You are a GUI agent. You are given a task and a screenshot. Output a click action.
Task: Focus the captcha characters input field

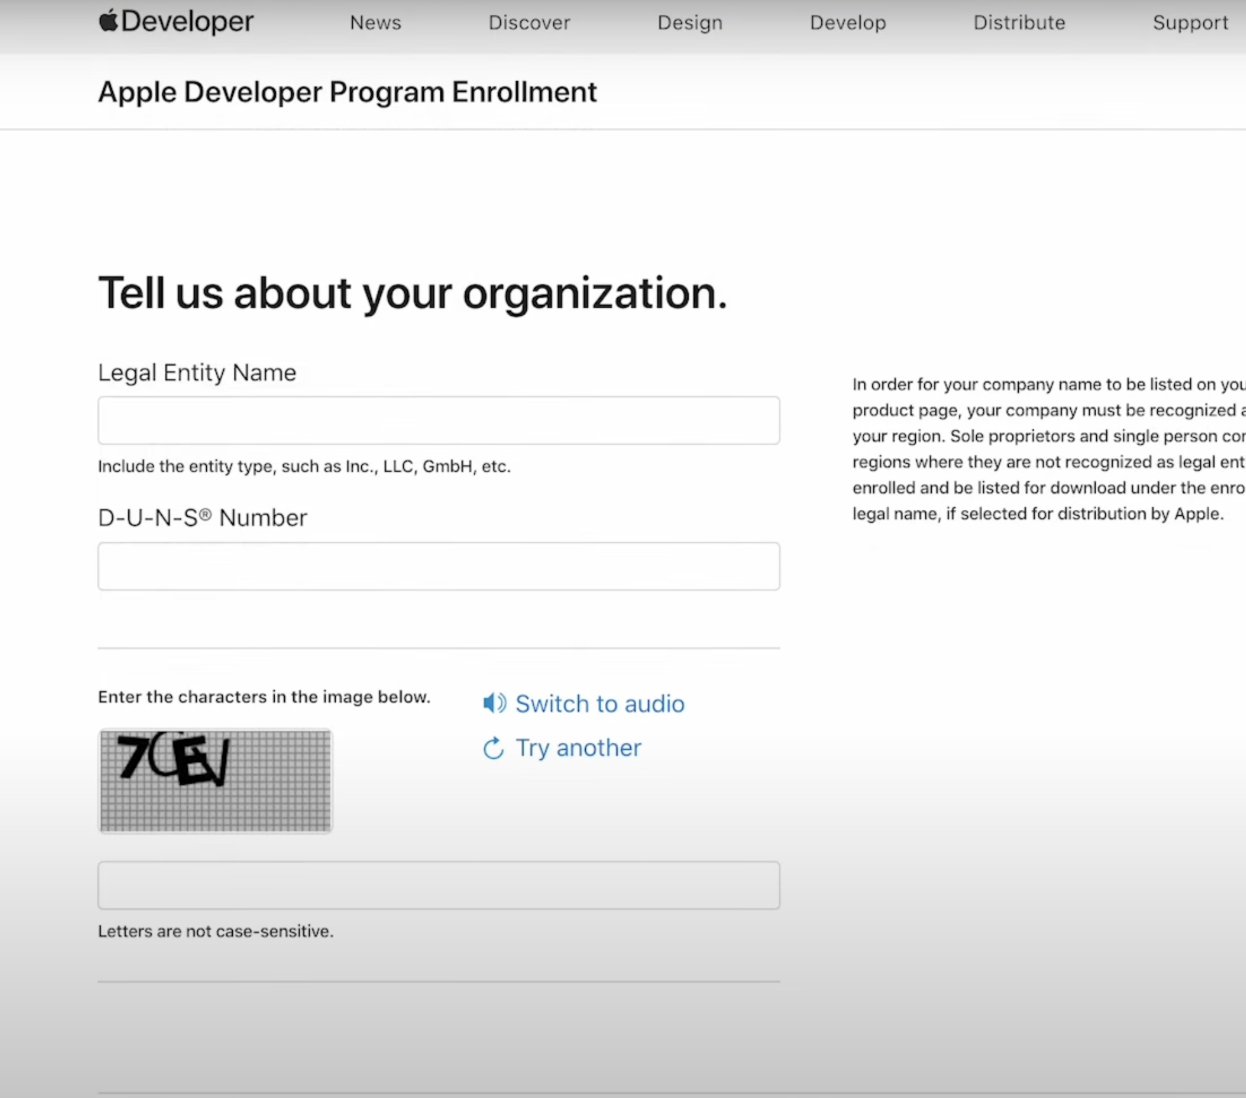(439, 885)
